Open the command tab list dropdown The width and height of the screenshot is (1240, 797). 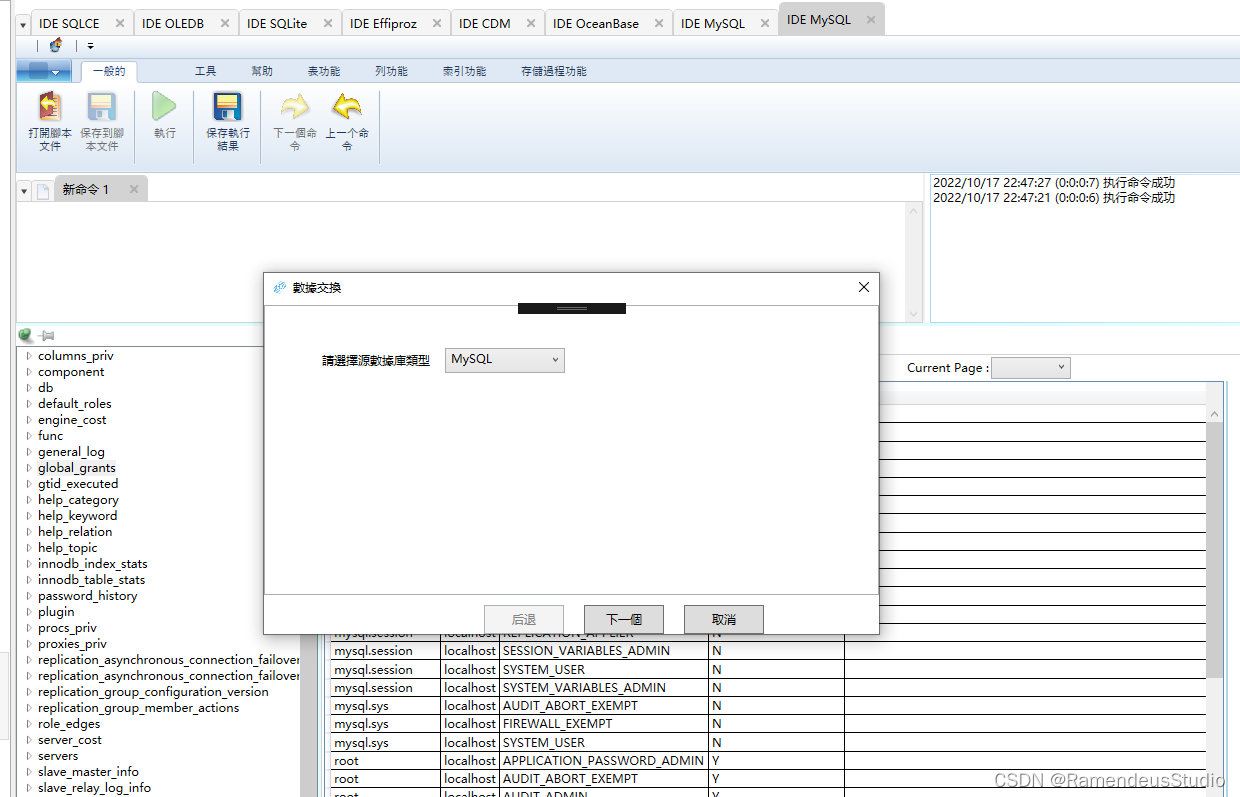pyautogui.click(x=24, y=190)
